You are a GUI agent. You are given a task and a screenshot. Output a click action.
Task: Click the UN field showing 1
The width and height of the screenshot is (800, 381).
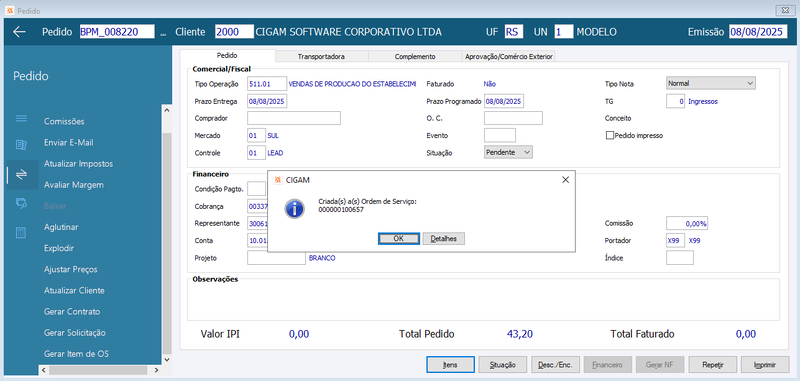564,32
